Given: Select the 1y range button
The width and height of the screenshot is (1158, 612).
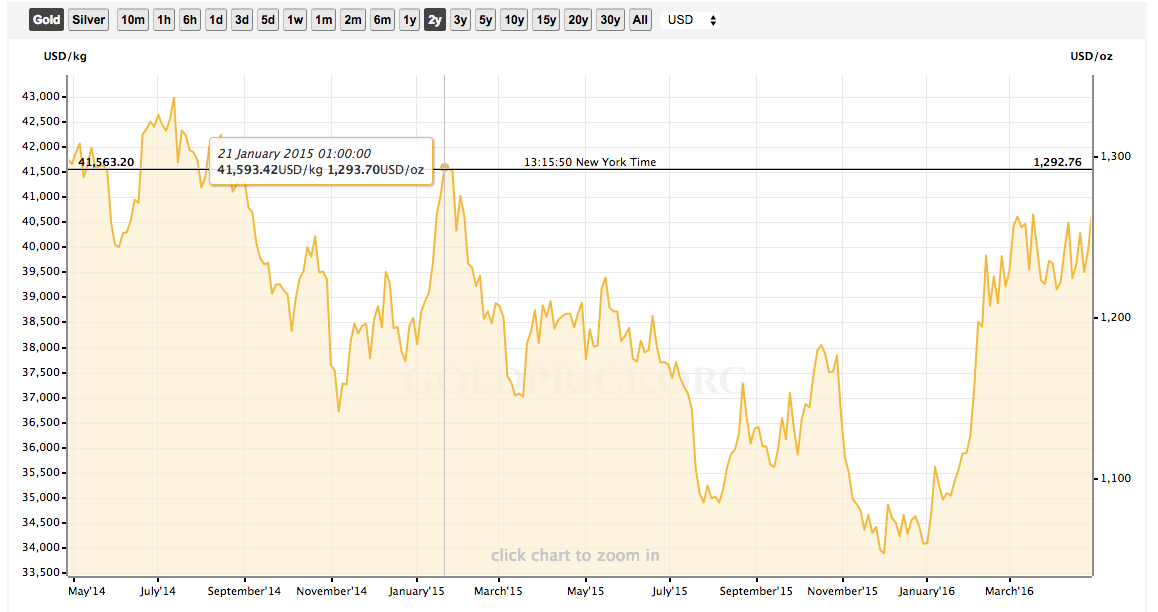Looking at the screenshot, I should coord(410,20).
